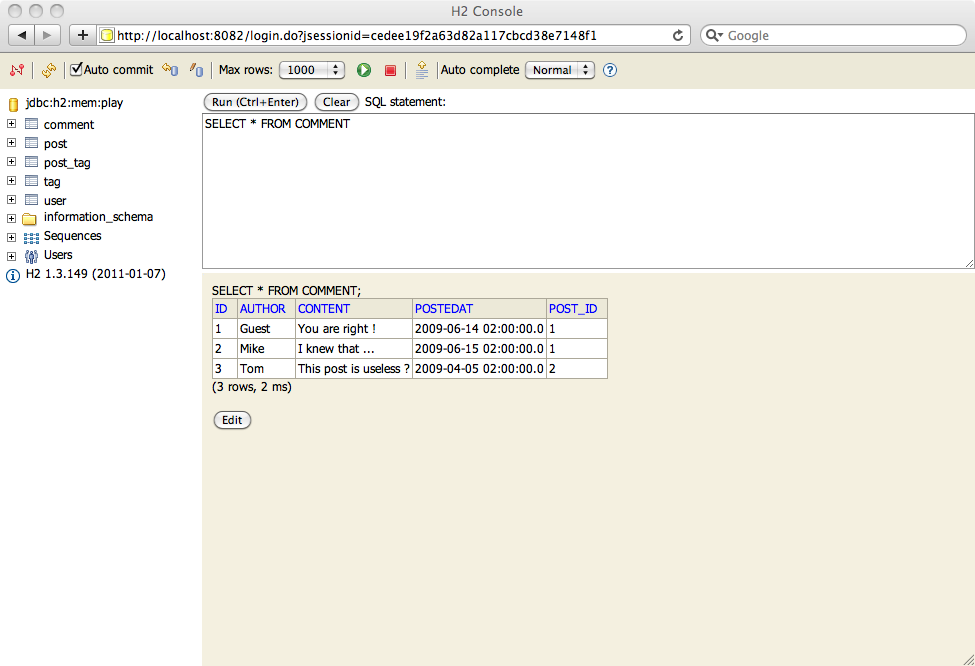Expand the post_tag table node
This screenshot has height=666, width=975.
[x=11, y=162]
